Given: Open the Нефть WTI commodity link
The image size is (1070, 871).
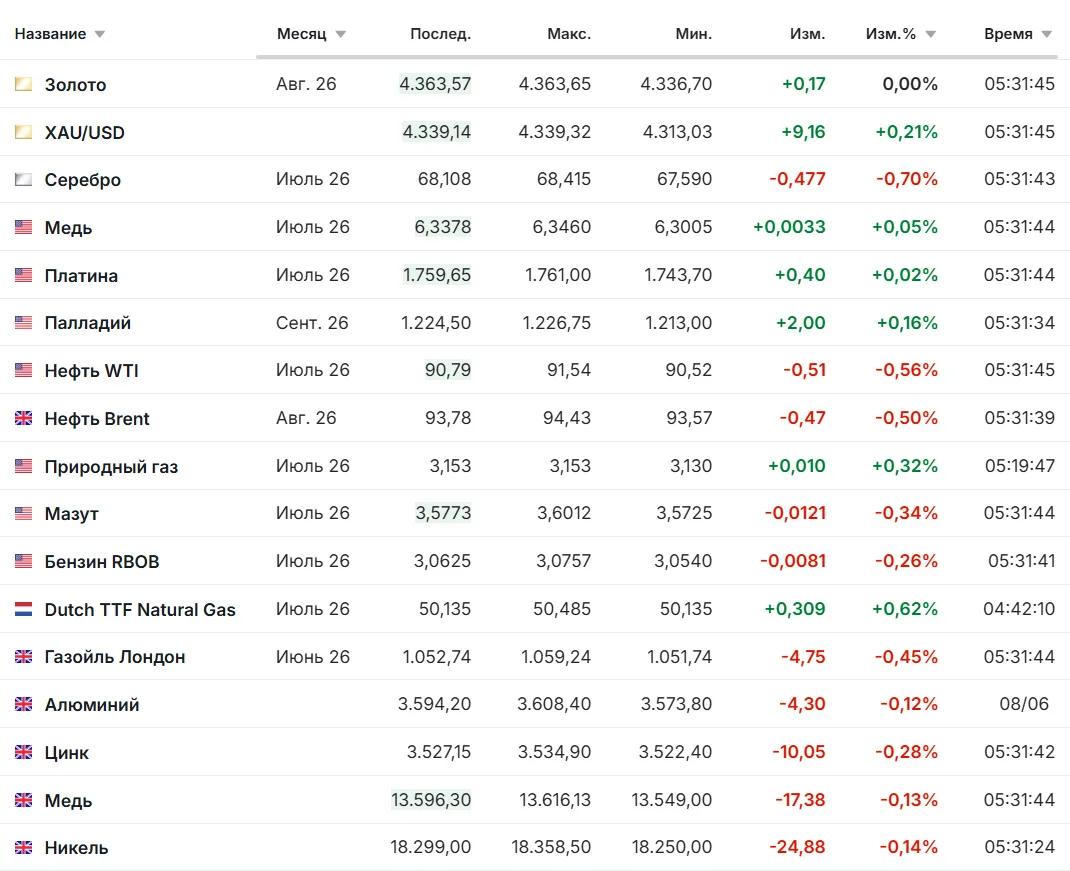Looking at the screenshot, I should (91, 371).
